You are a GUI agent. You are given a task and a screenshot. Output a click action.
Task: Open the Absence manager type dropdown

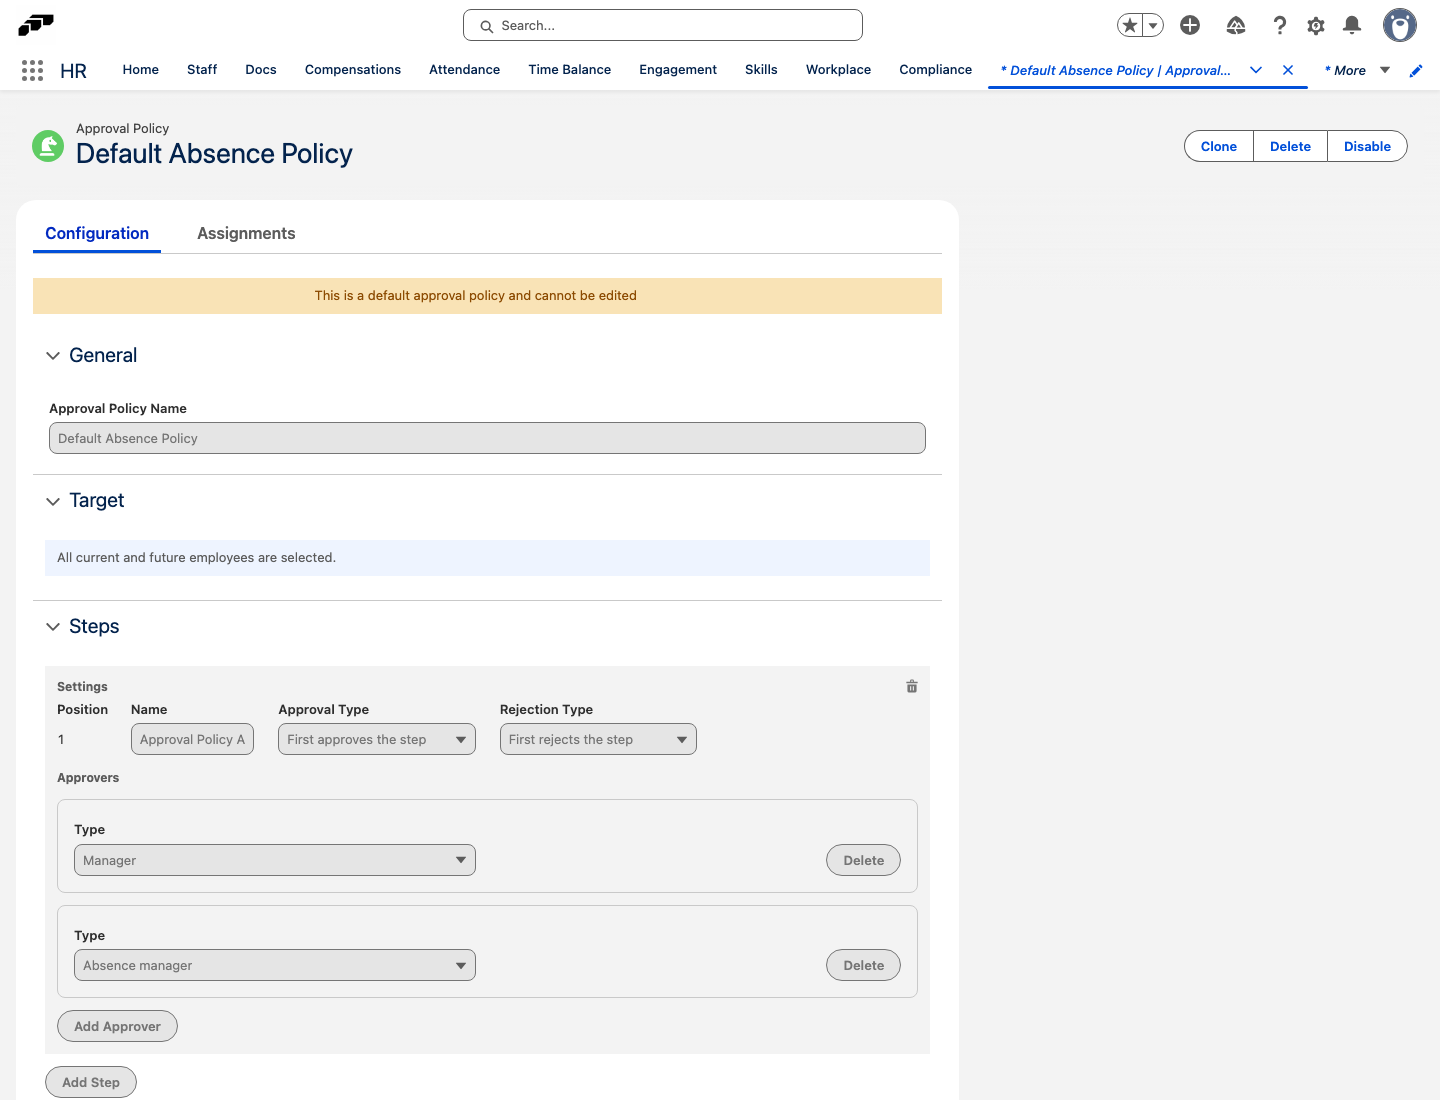click(x=275, y=965)
